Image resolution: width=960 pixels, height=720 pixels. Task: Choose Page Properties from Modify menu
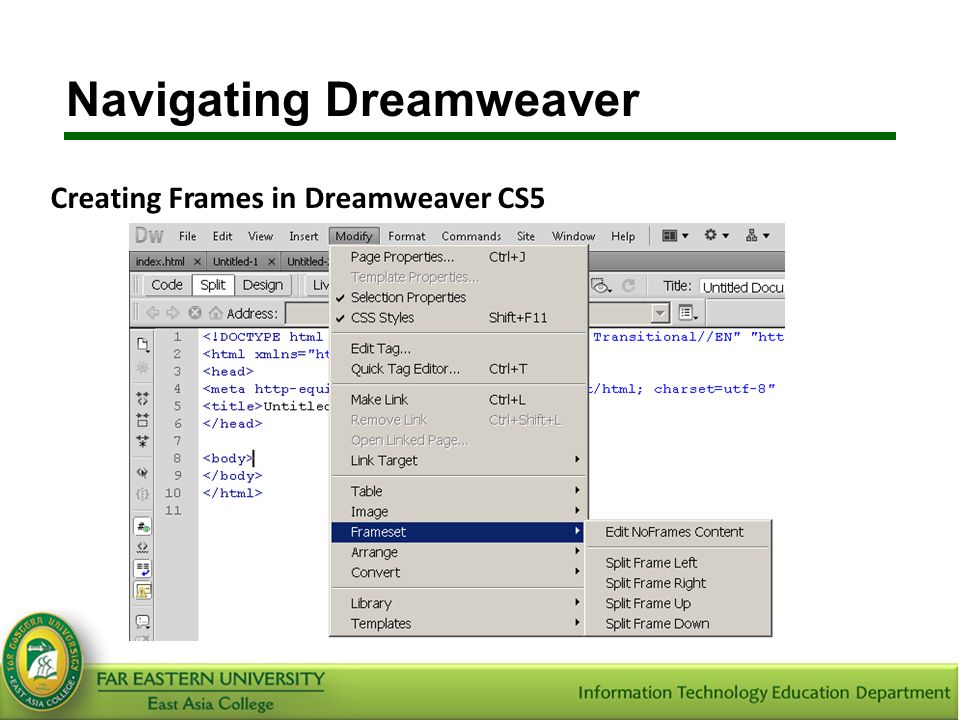click(x=459, y=257)
